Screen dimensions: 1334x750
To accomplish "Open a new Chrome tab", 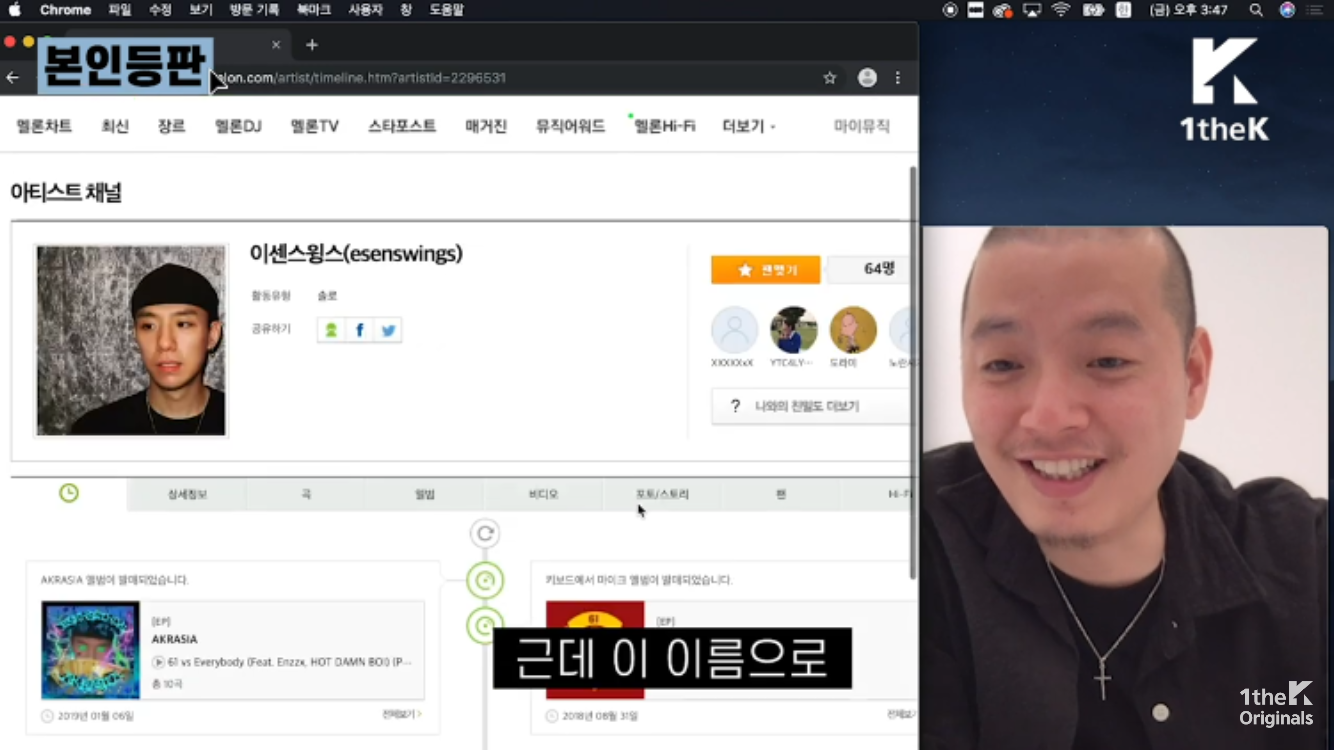I will pyautogui.click(x=312, y=45).
